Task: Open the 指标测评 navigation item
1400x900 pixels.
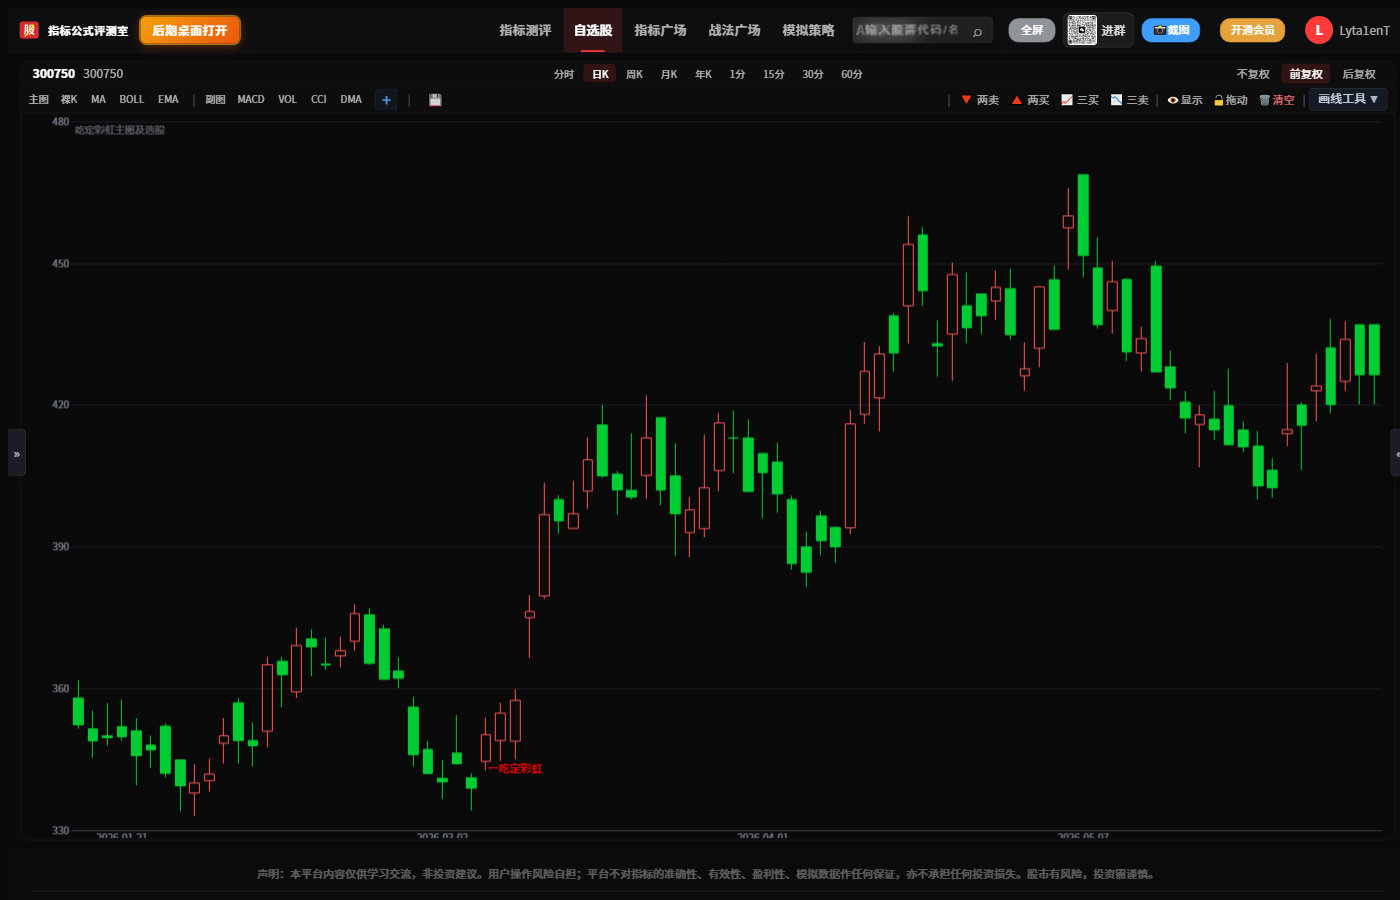Action: (525, 30)
